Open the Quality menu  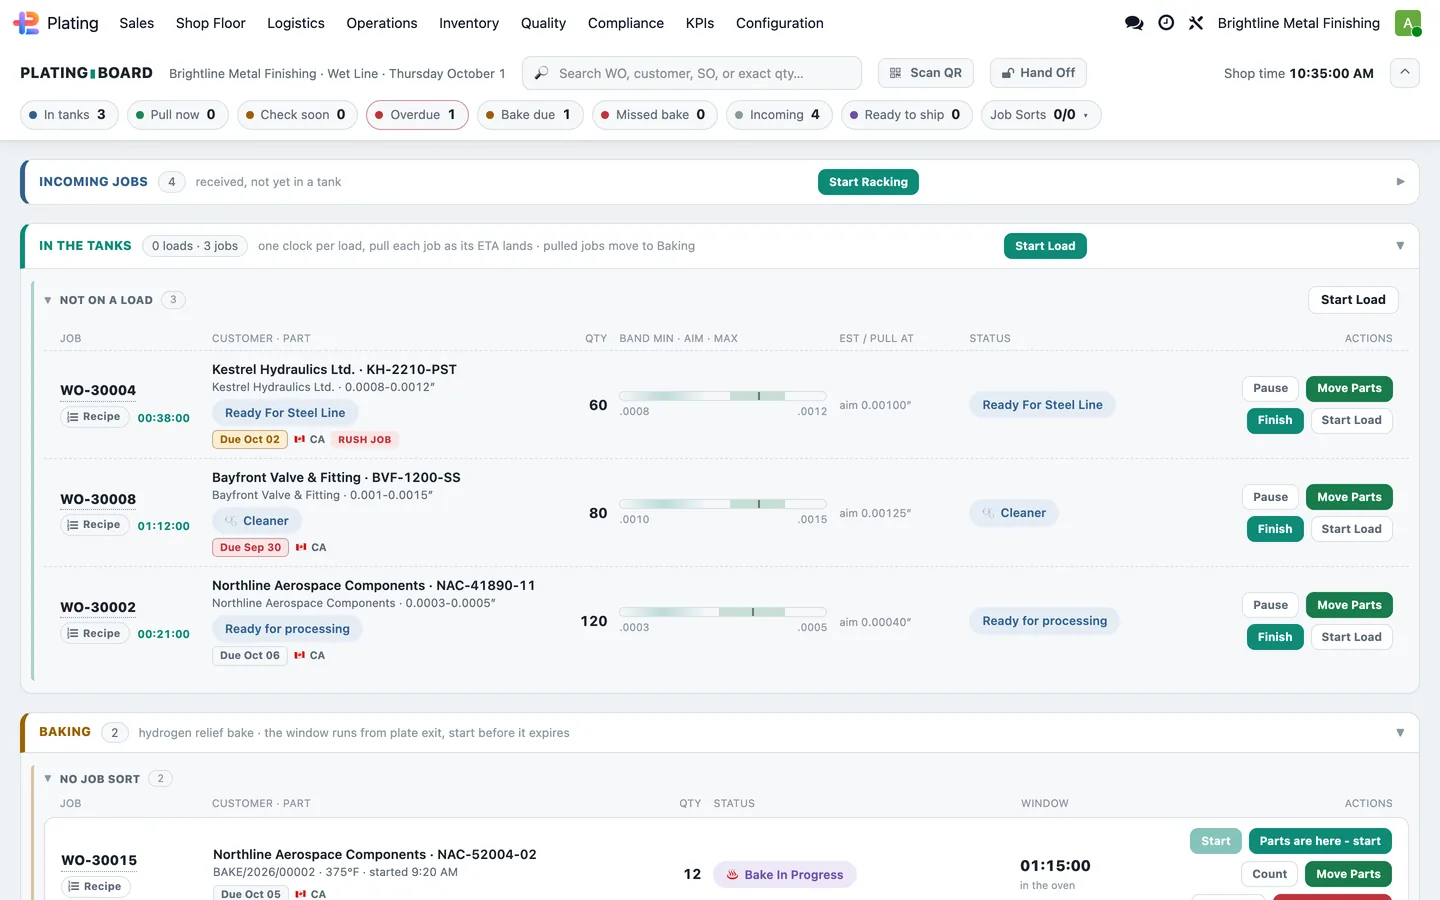tap(543, 23)
